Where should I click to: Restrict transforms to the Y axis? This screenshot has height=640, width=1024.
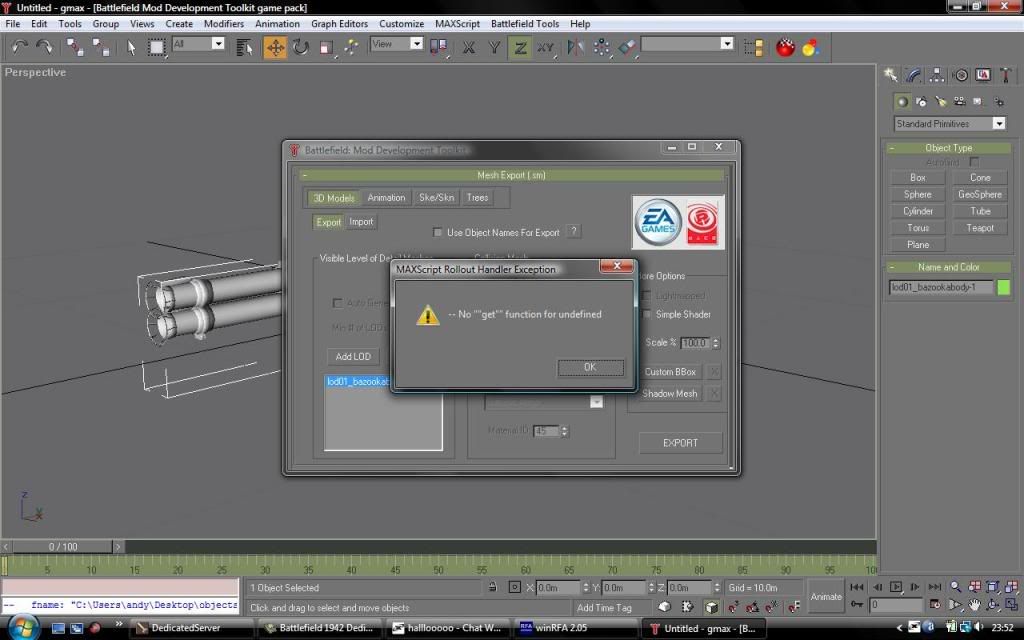tap(494, 47)
